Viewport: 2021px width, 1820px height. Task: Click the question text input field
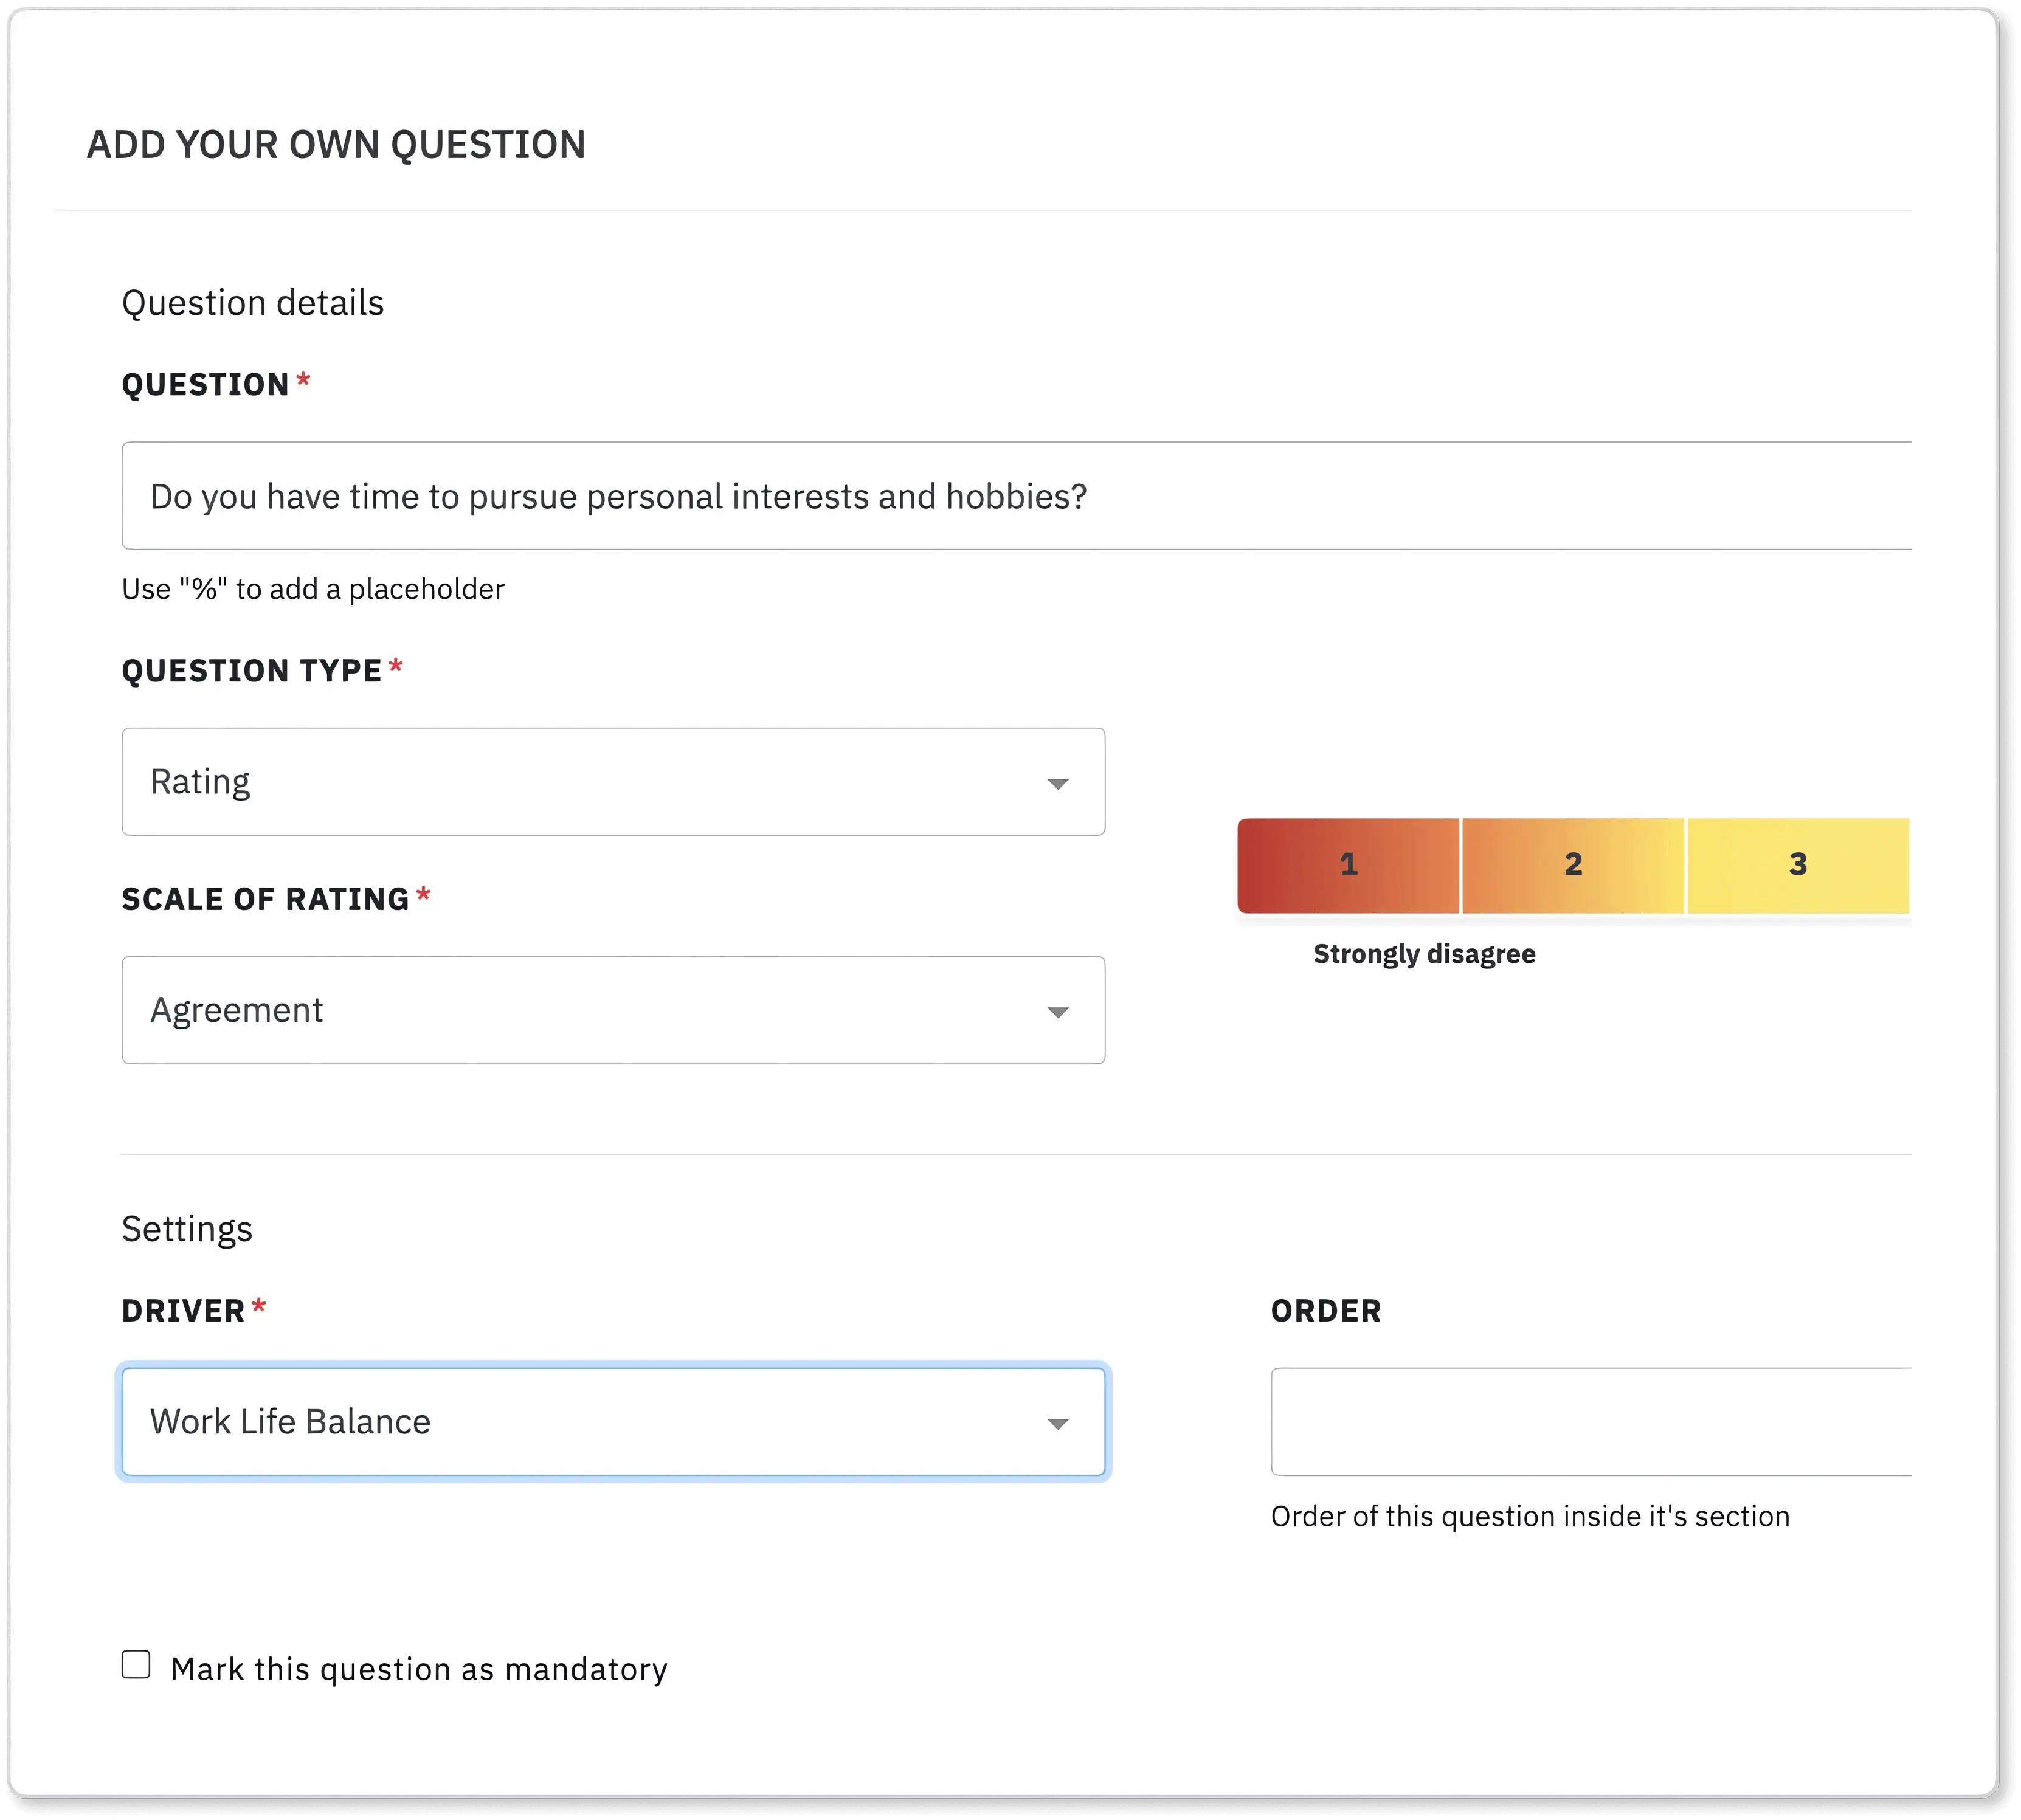point(1015,496)
